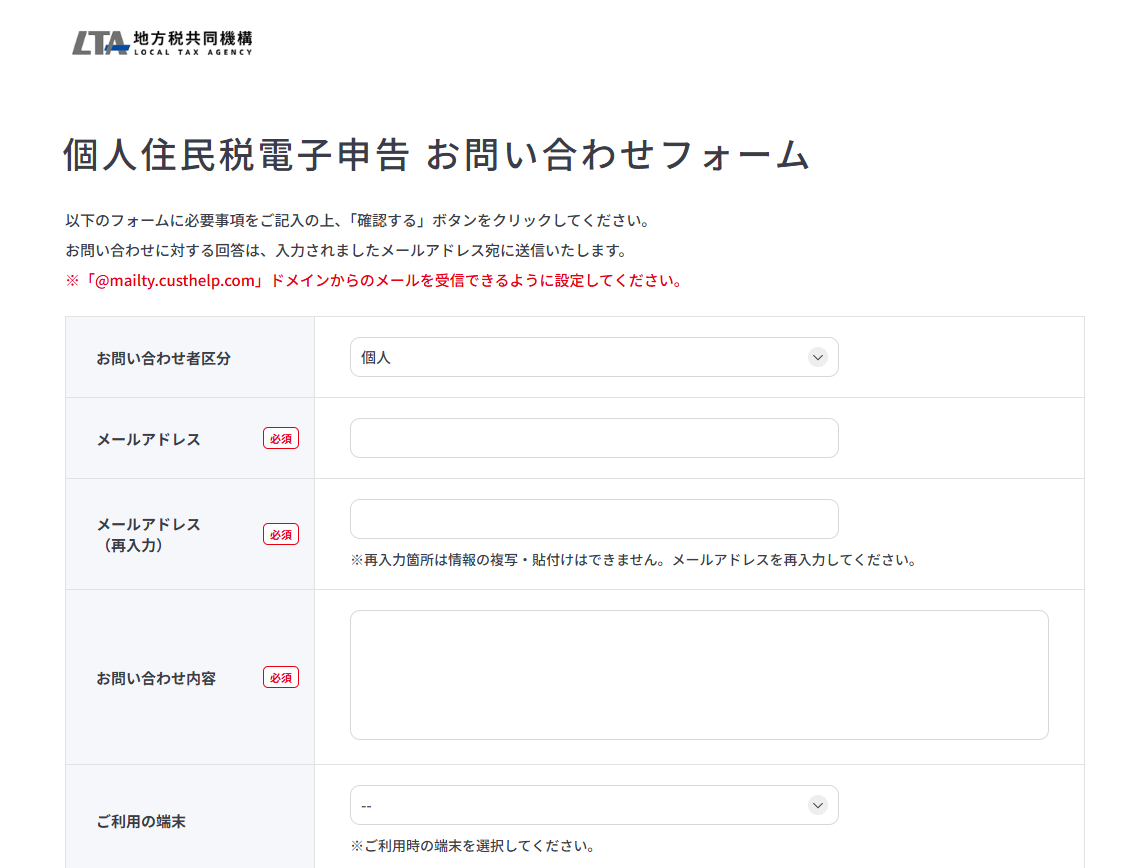Click the note ※再入力箇所は情報の複写・貼付けはできません
1127x868 pixels.
pyautogui.click(x=633, y=560)
